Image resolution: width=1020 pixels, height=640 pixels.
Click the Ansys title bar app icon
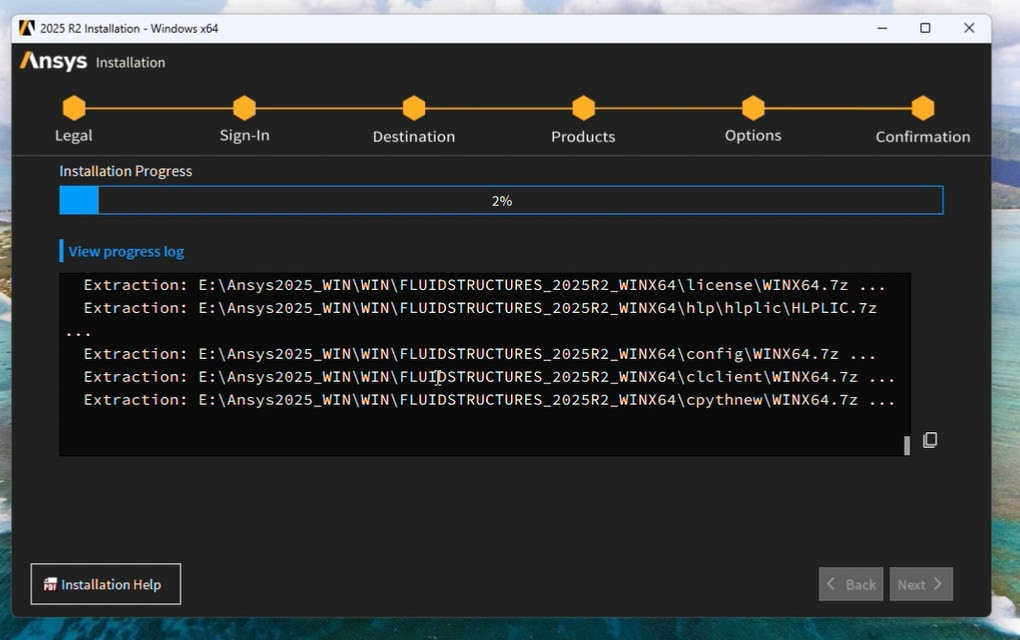[27, 28]
